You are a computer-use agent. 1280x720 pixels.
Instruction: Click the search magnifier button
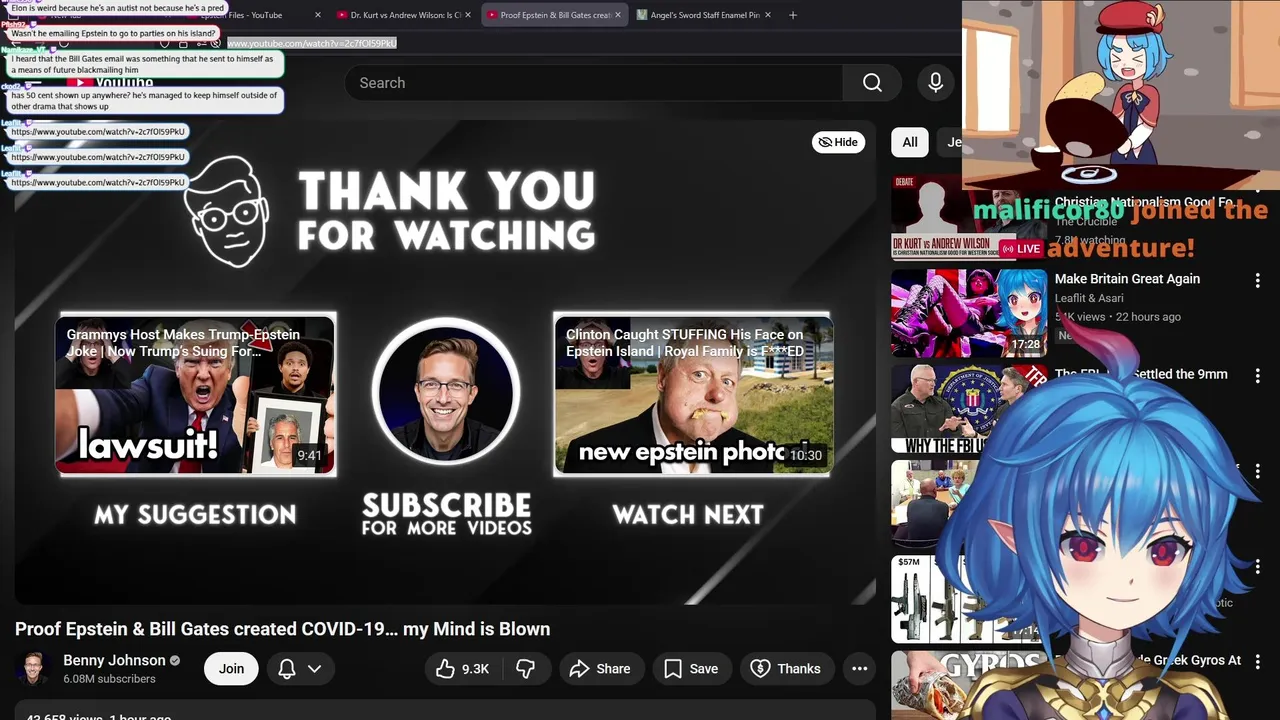click(x=872, y=83)
